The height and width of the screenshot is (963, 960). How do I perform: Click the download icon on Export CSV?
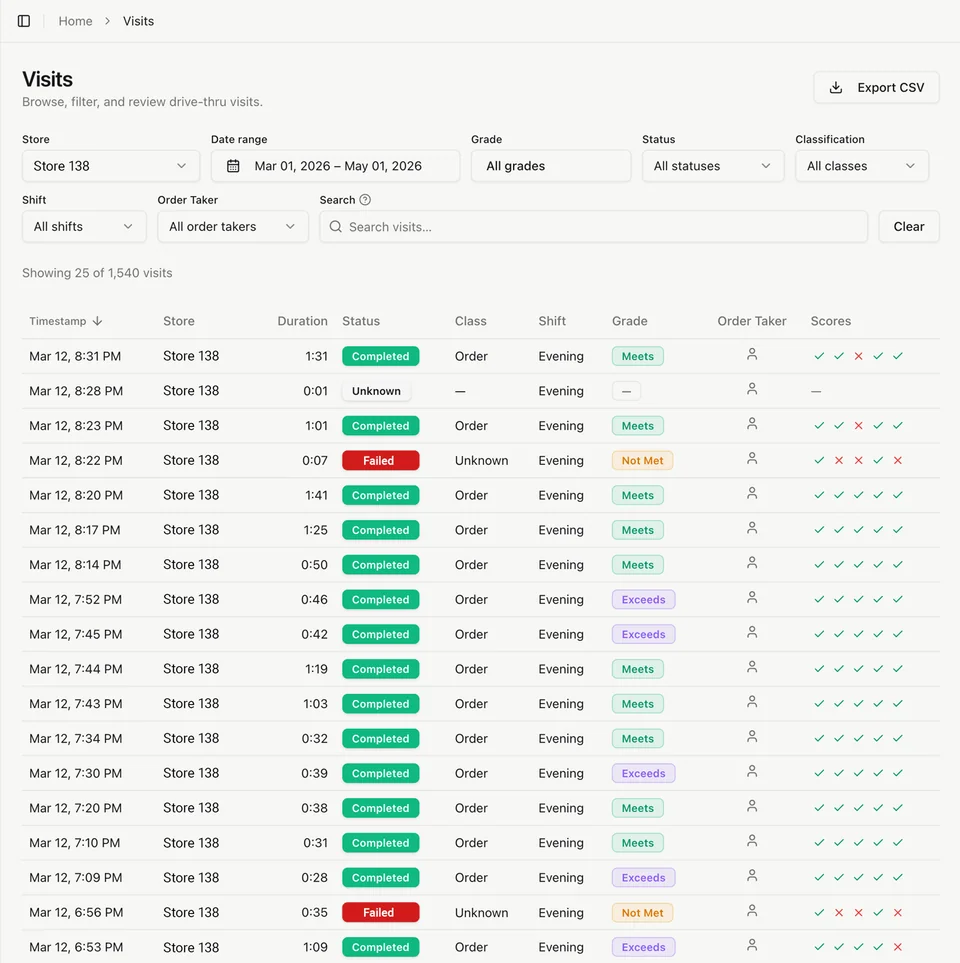tap(836, 88)
